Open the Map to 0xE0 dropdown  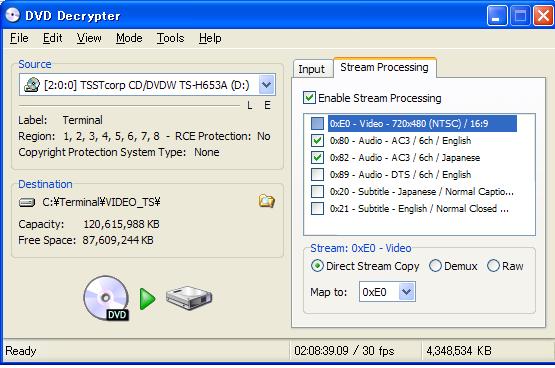(406, 292)
